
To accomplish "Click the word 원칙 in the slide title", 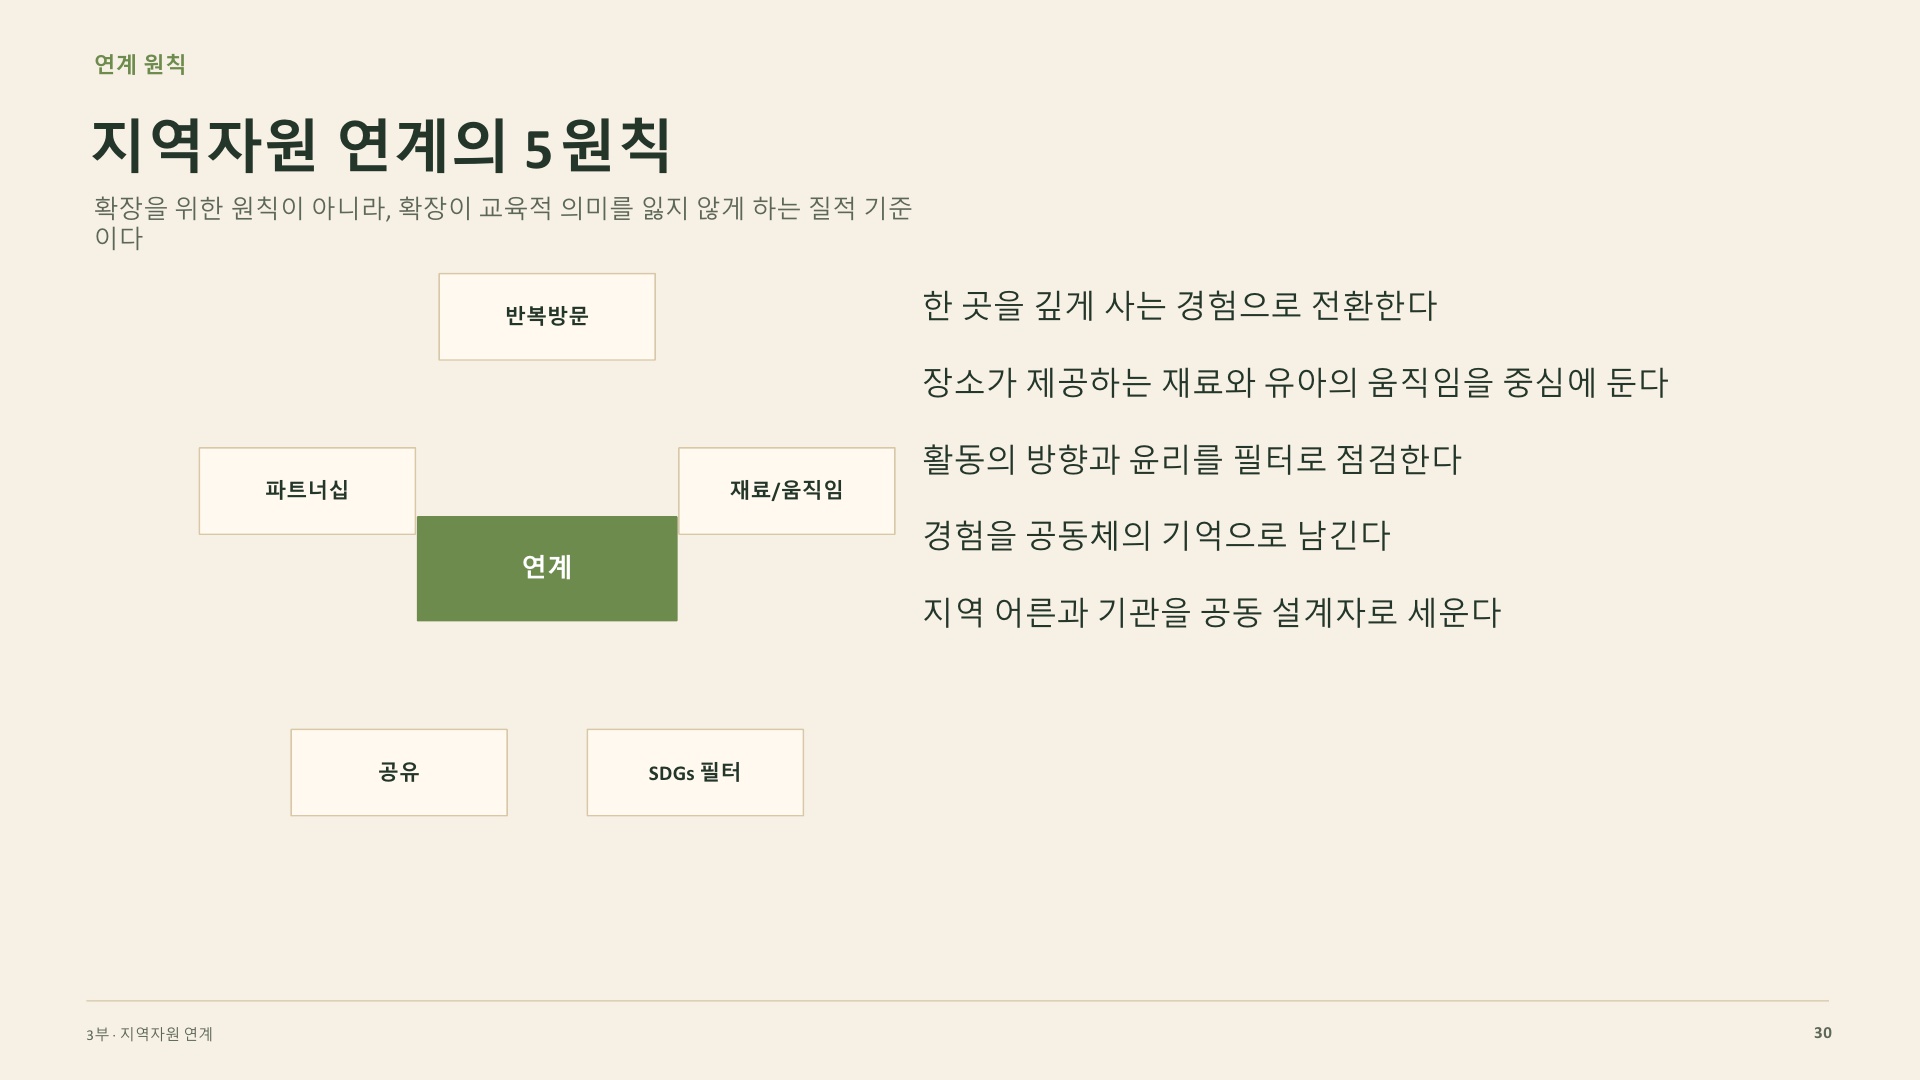I will pyautogui.click(x=616, y=146).
